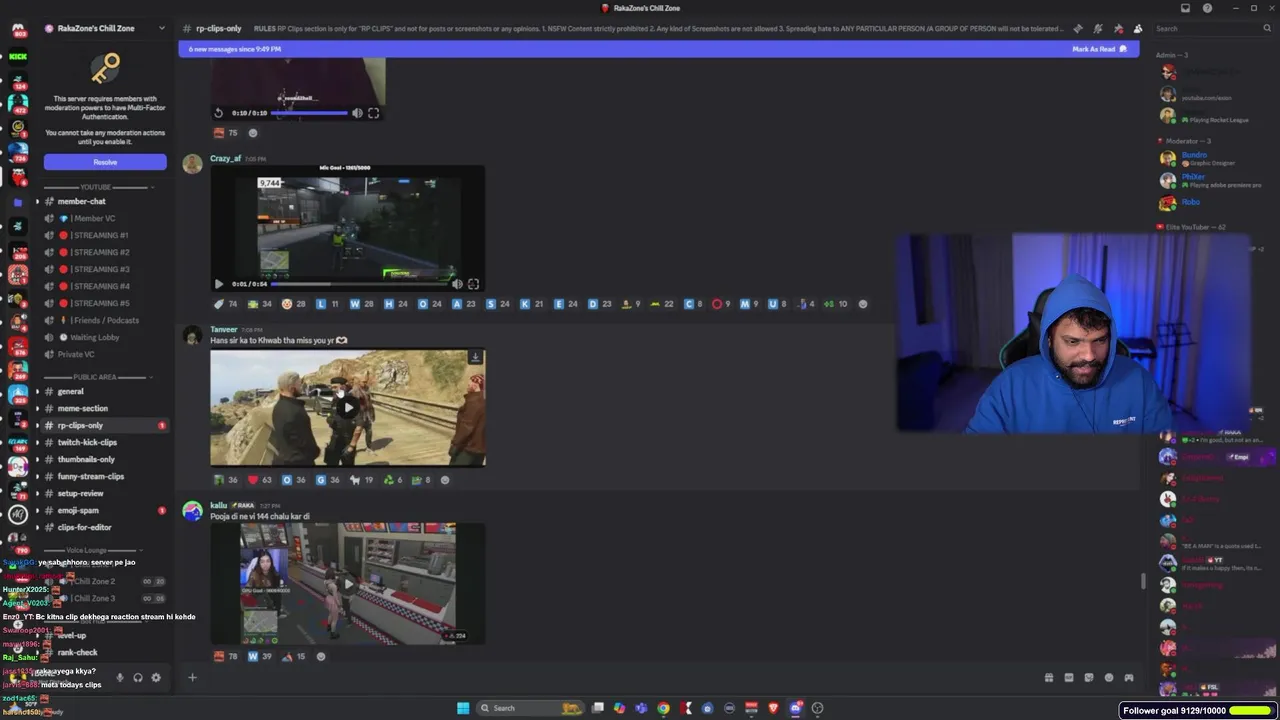Image resolution: width=1280 pixels, height=720 pixels.
Task: Click the plus attach button in message bar
Action: point(192,677)
